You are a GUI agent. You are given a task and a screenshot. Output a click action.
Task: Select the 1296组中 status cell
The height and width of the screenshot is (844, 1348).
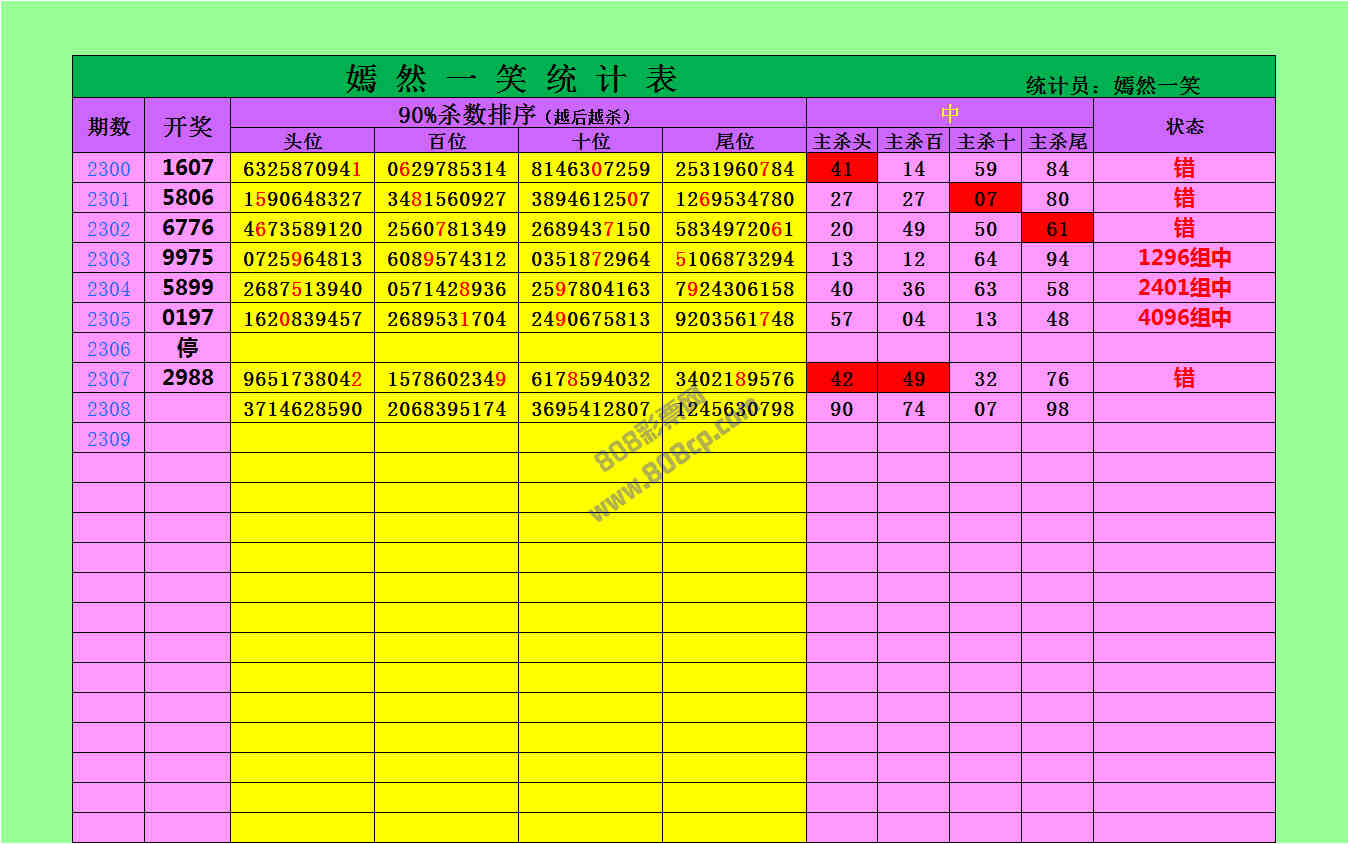click(x=1184, y=258)
